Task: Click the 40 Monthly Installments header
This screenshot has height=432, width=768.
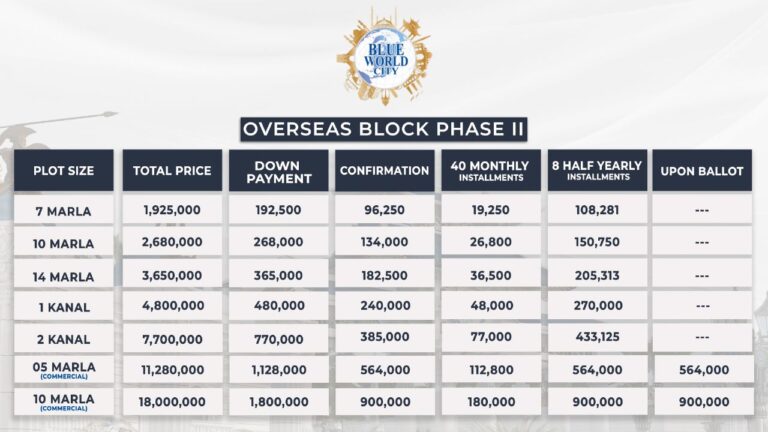Action: (x=490, y=171)
